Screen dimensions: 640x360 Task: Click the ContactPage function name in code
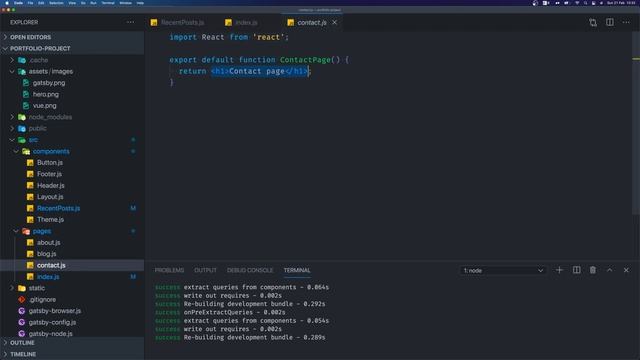pyautogui.click(x=305, y=60)
